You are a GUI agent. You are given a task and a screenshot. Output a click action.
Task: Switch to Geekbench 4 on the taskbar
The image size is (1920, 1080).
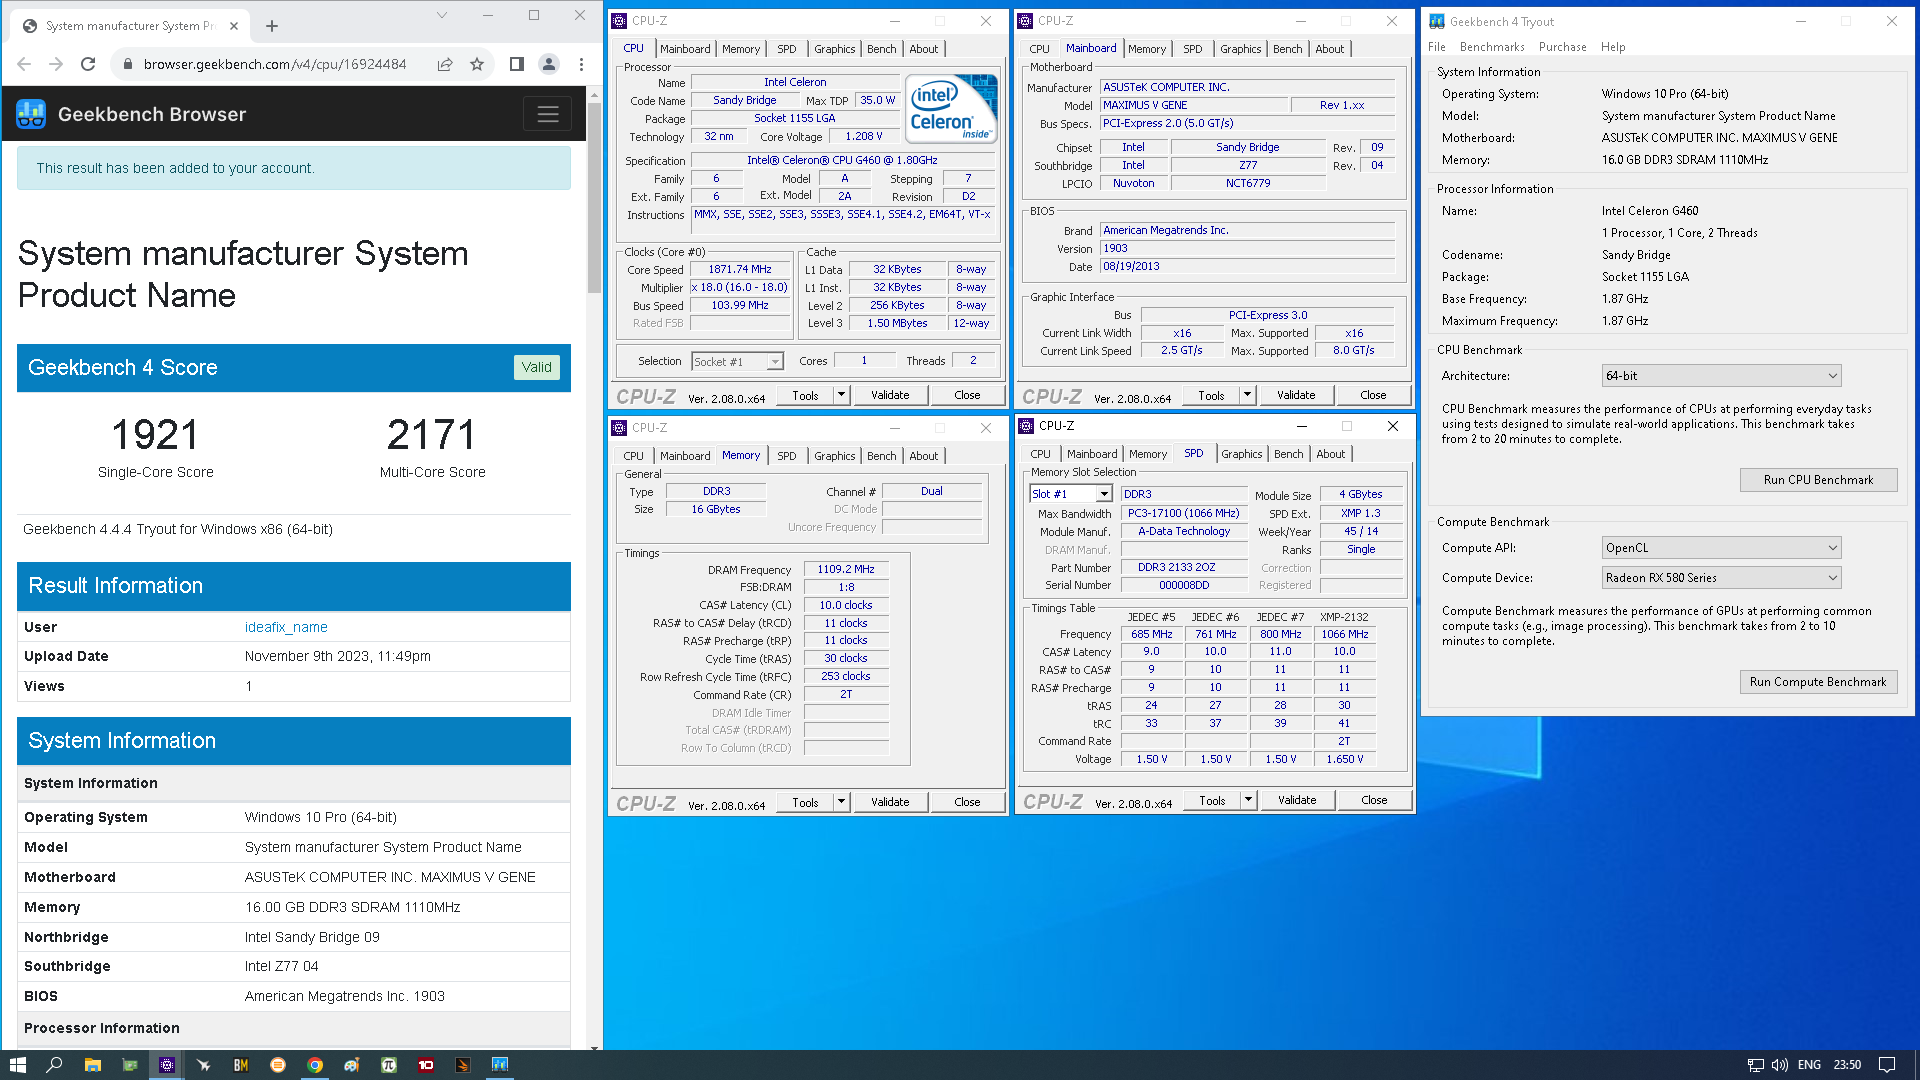point(500,1065)
